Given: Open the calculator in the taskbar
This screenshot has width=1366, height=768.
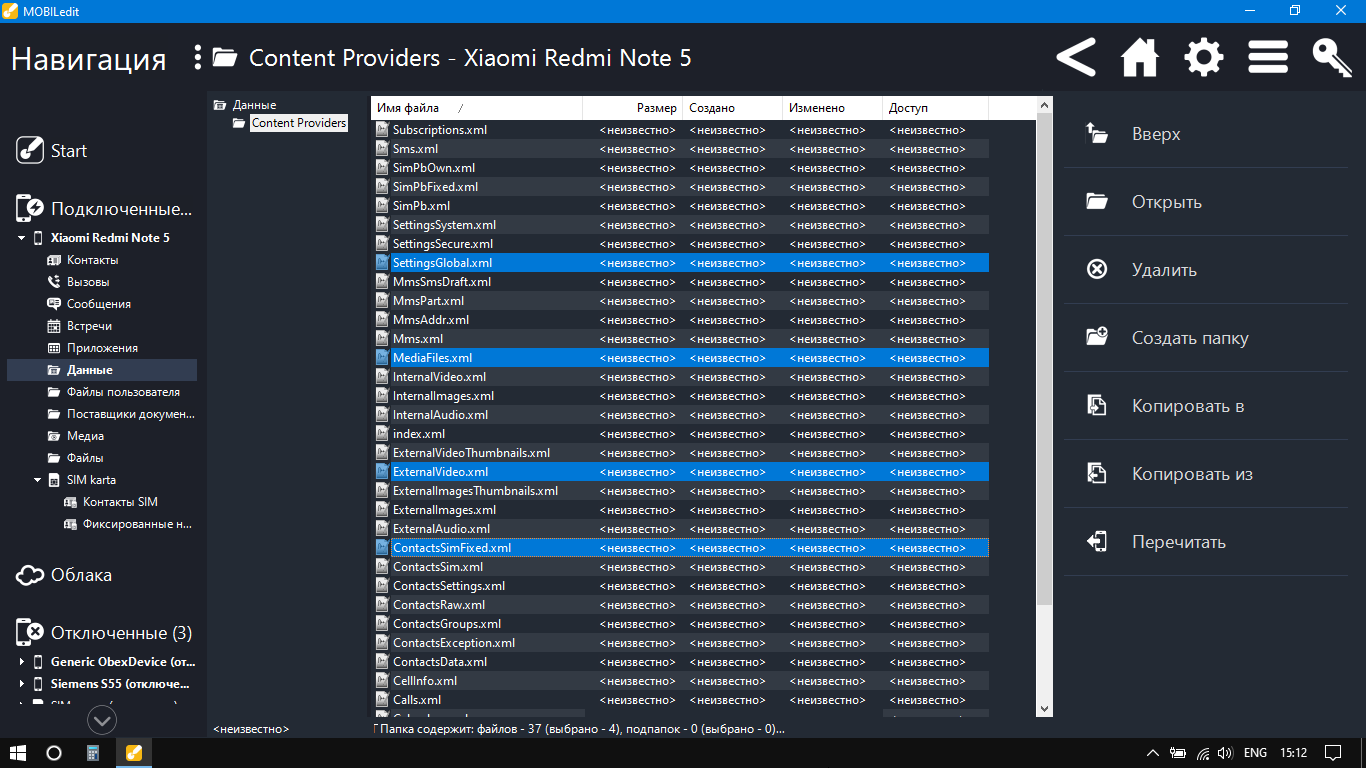Looking at the screenshot, I should [x=93, y=753].
